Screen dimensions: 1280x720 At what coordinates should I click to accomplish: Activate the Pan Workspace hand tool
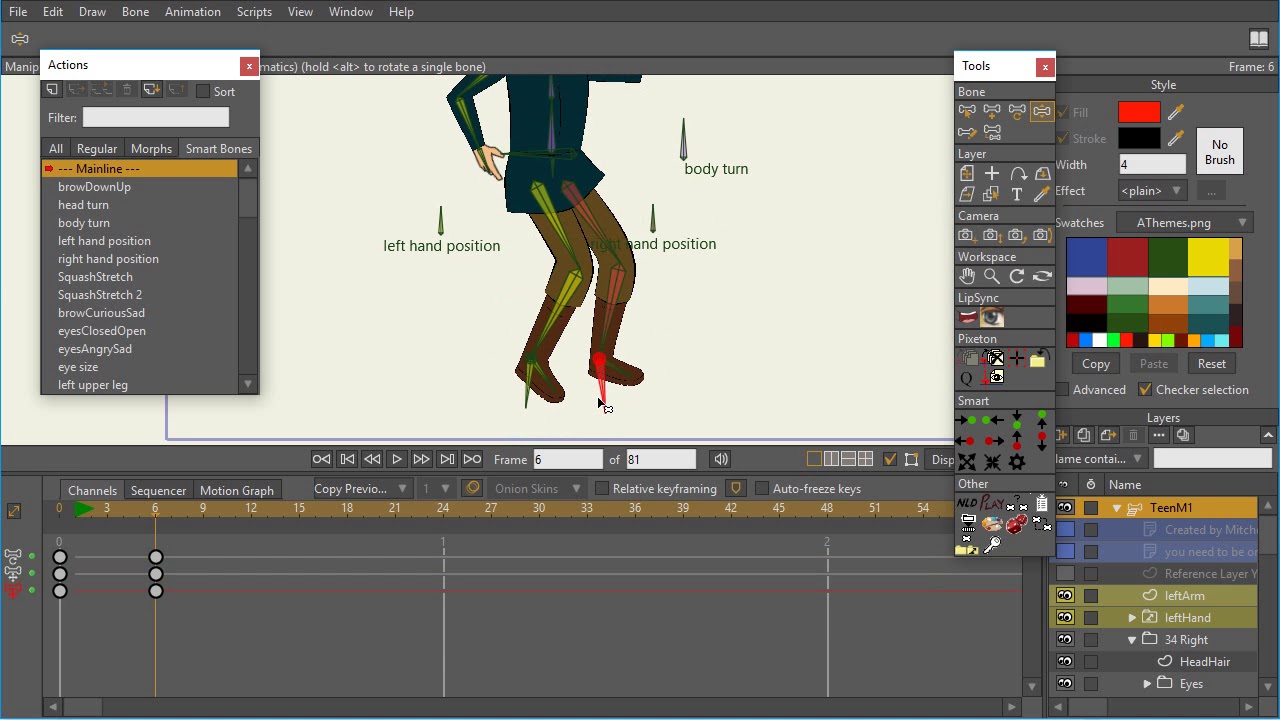967,277
